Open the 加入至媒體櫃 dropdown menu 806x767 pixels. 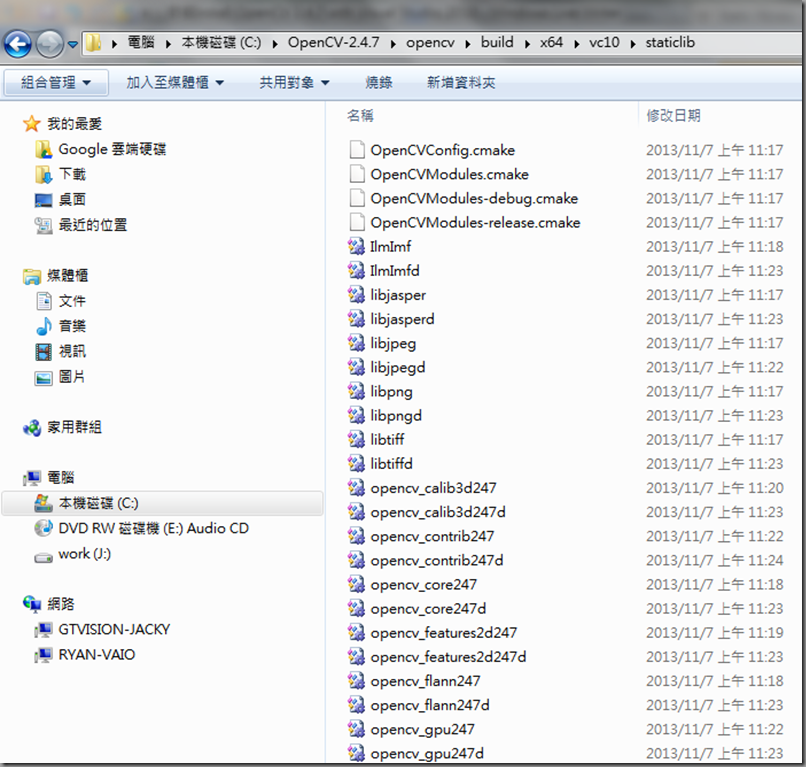click(x=175, y=82)
